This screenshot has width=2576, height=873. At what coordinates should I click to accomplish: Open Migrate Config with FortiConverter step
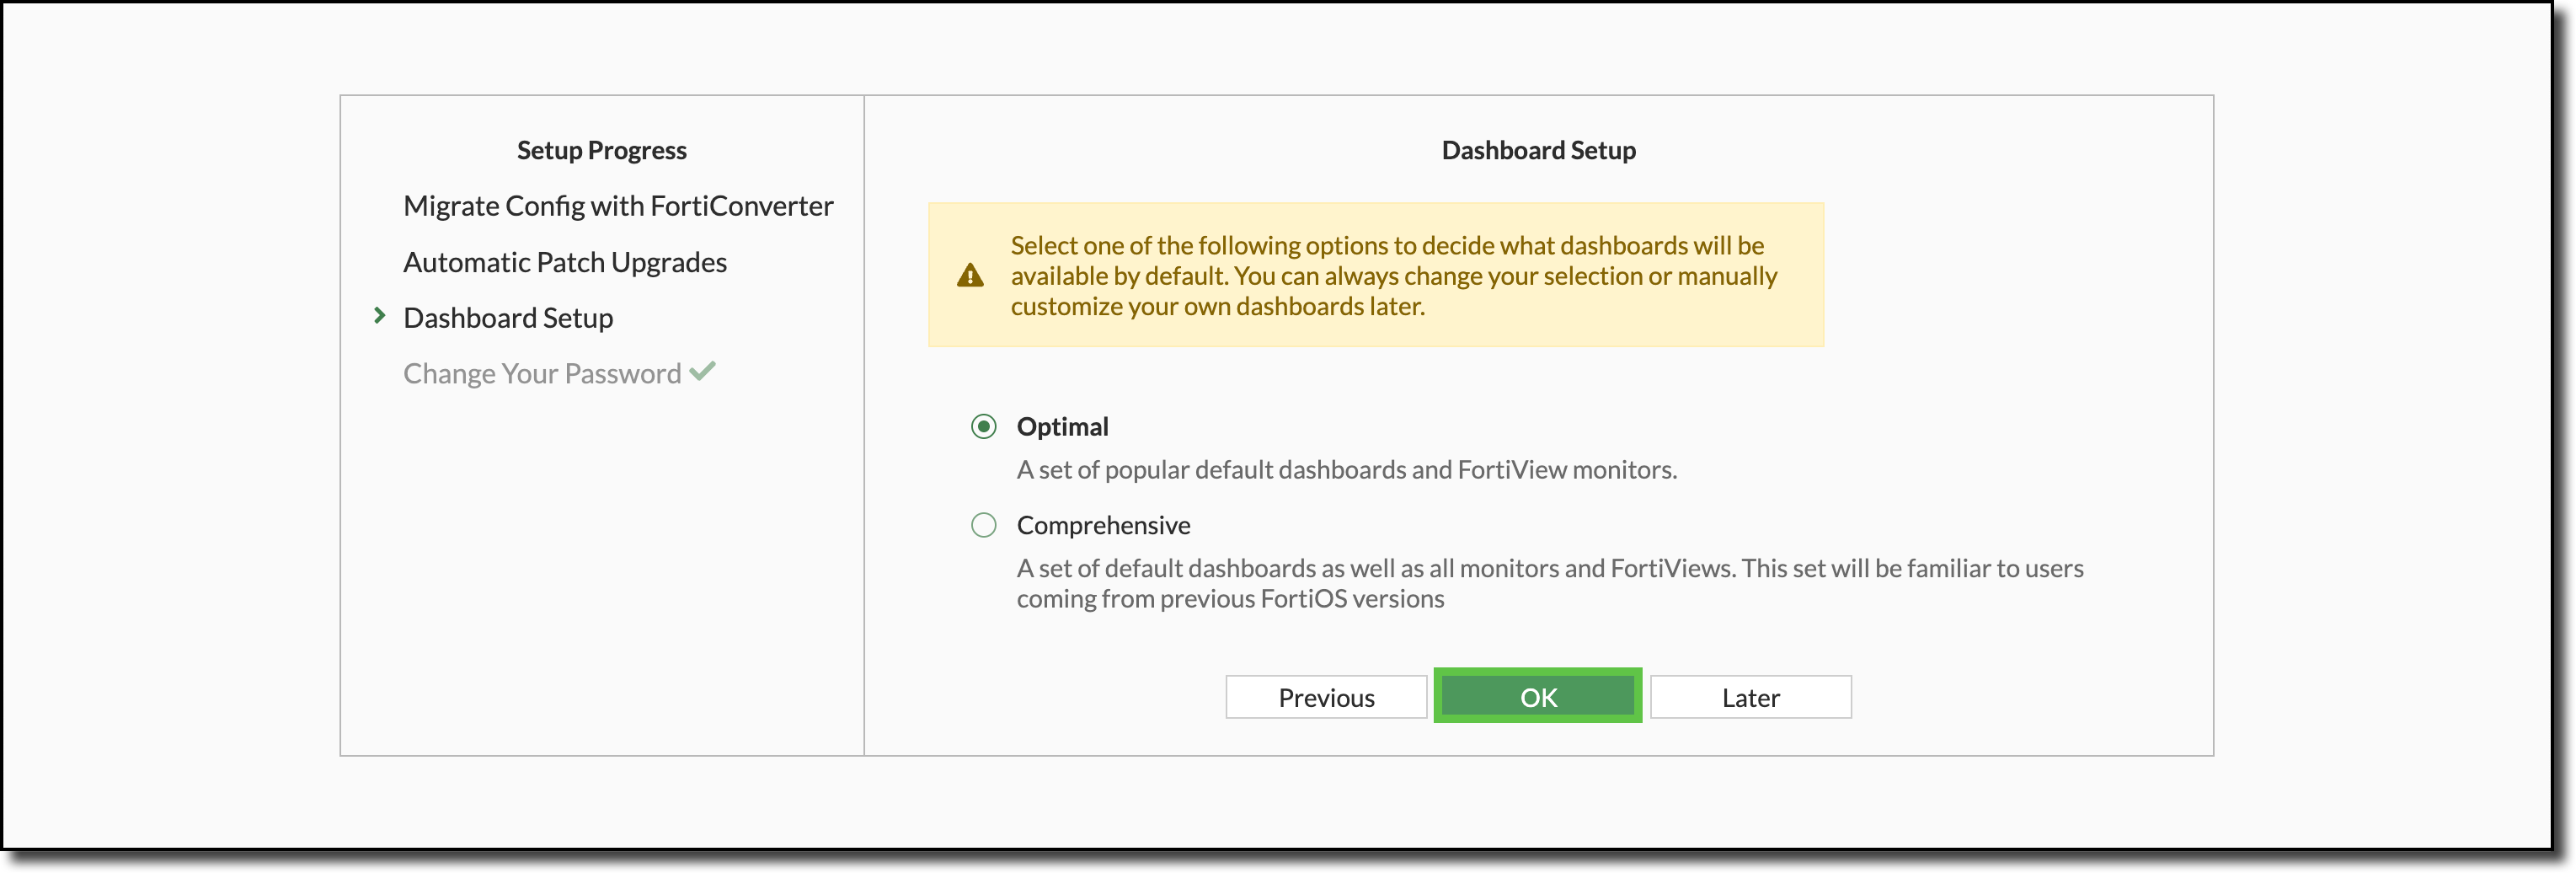coord(617,205)
